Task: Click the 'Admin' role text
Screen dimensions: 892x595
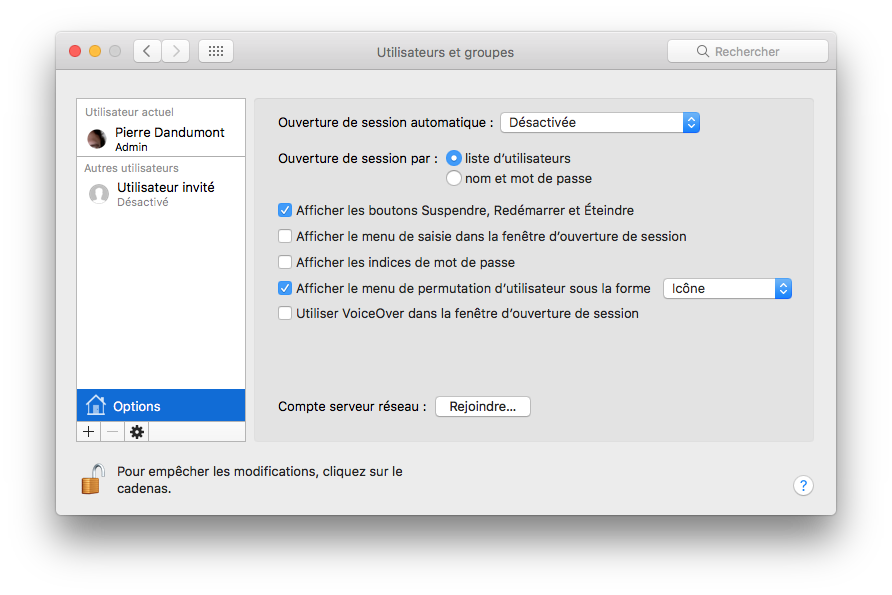Action: point(131,147)
